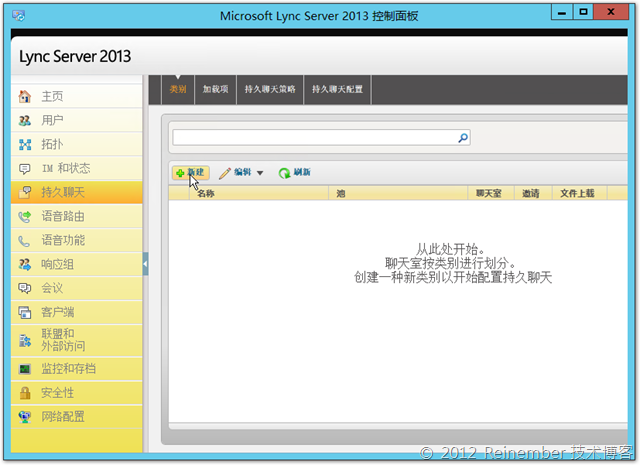Click the green plus icon on 新建
Image resolution: width=640 pixels, height=465 pixels.
pos(180,173)
